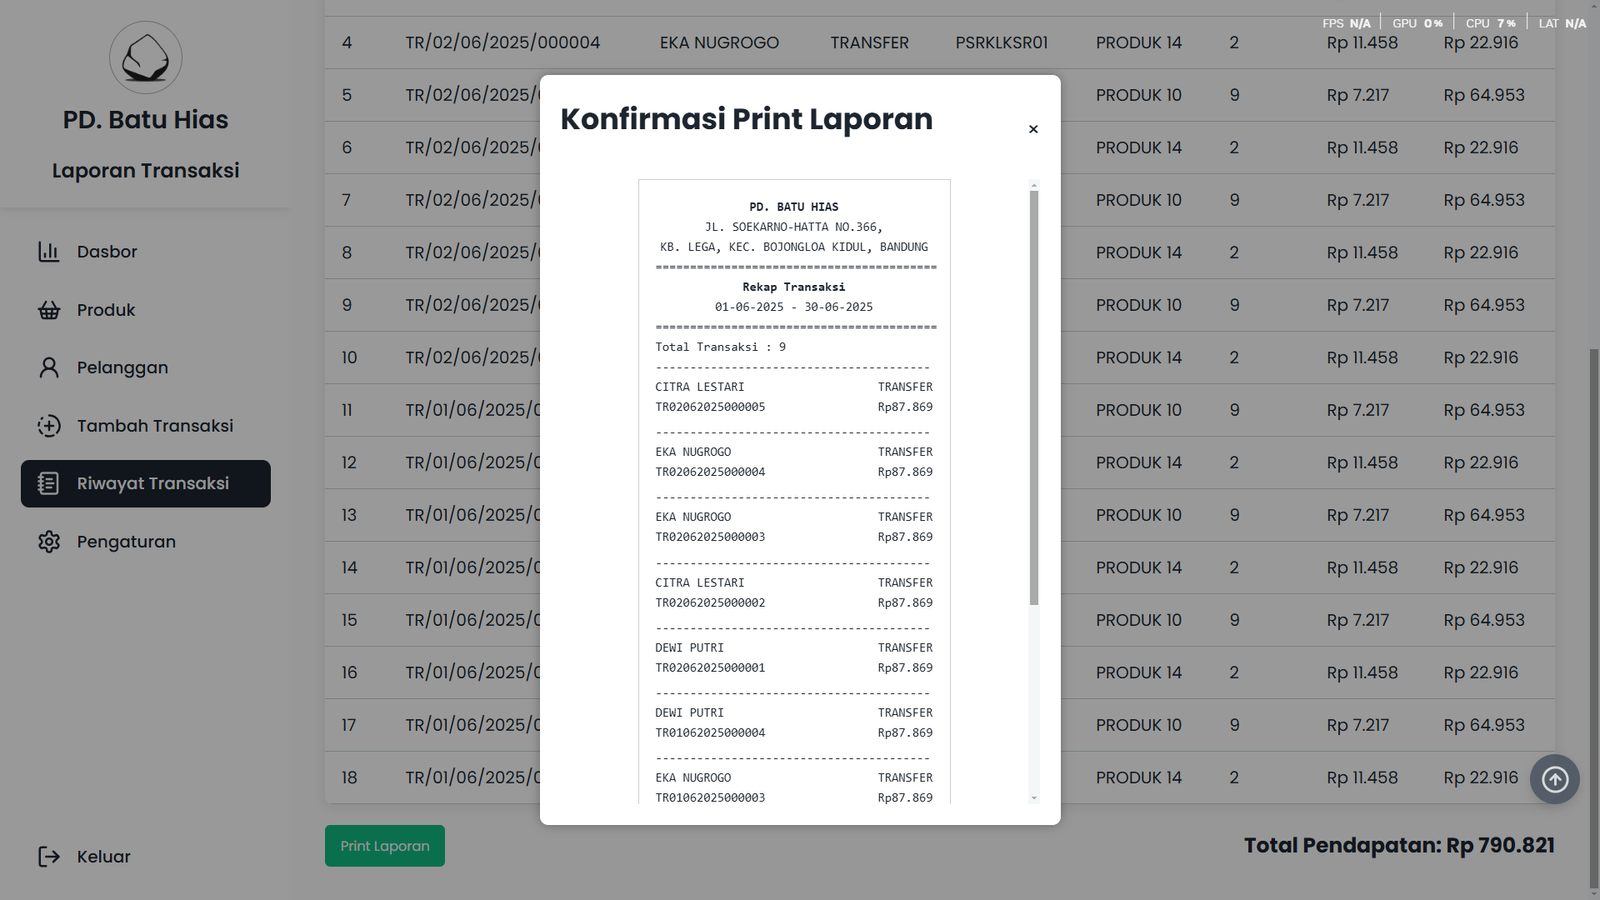Image resolution: width=1600 pixels, height=900 pixels.
Task: Click the Keluar link text
Action: click(x=104, y=857)
